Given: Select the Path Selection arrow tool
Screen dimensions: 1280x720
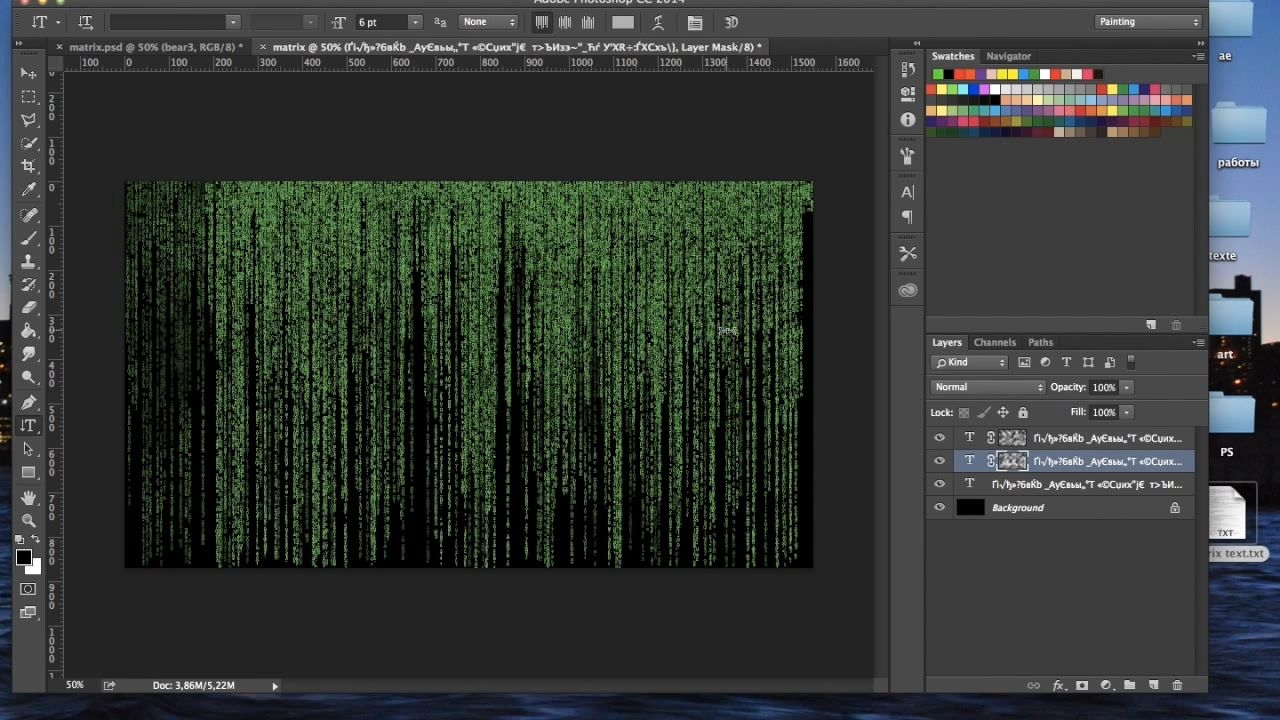Looking at the screenshot, I should 28,449.
